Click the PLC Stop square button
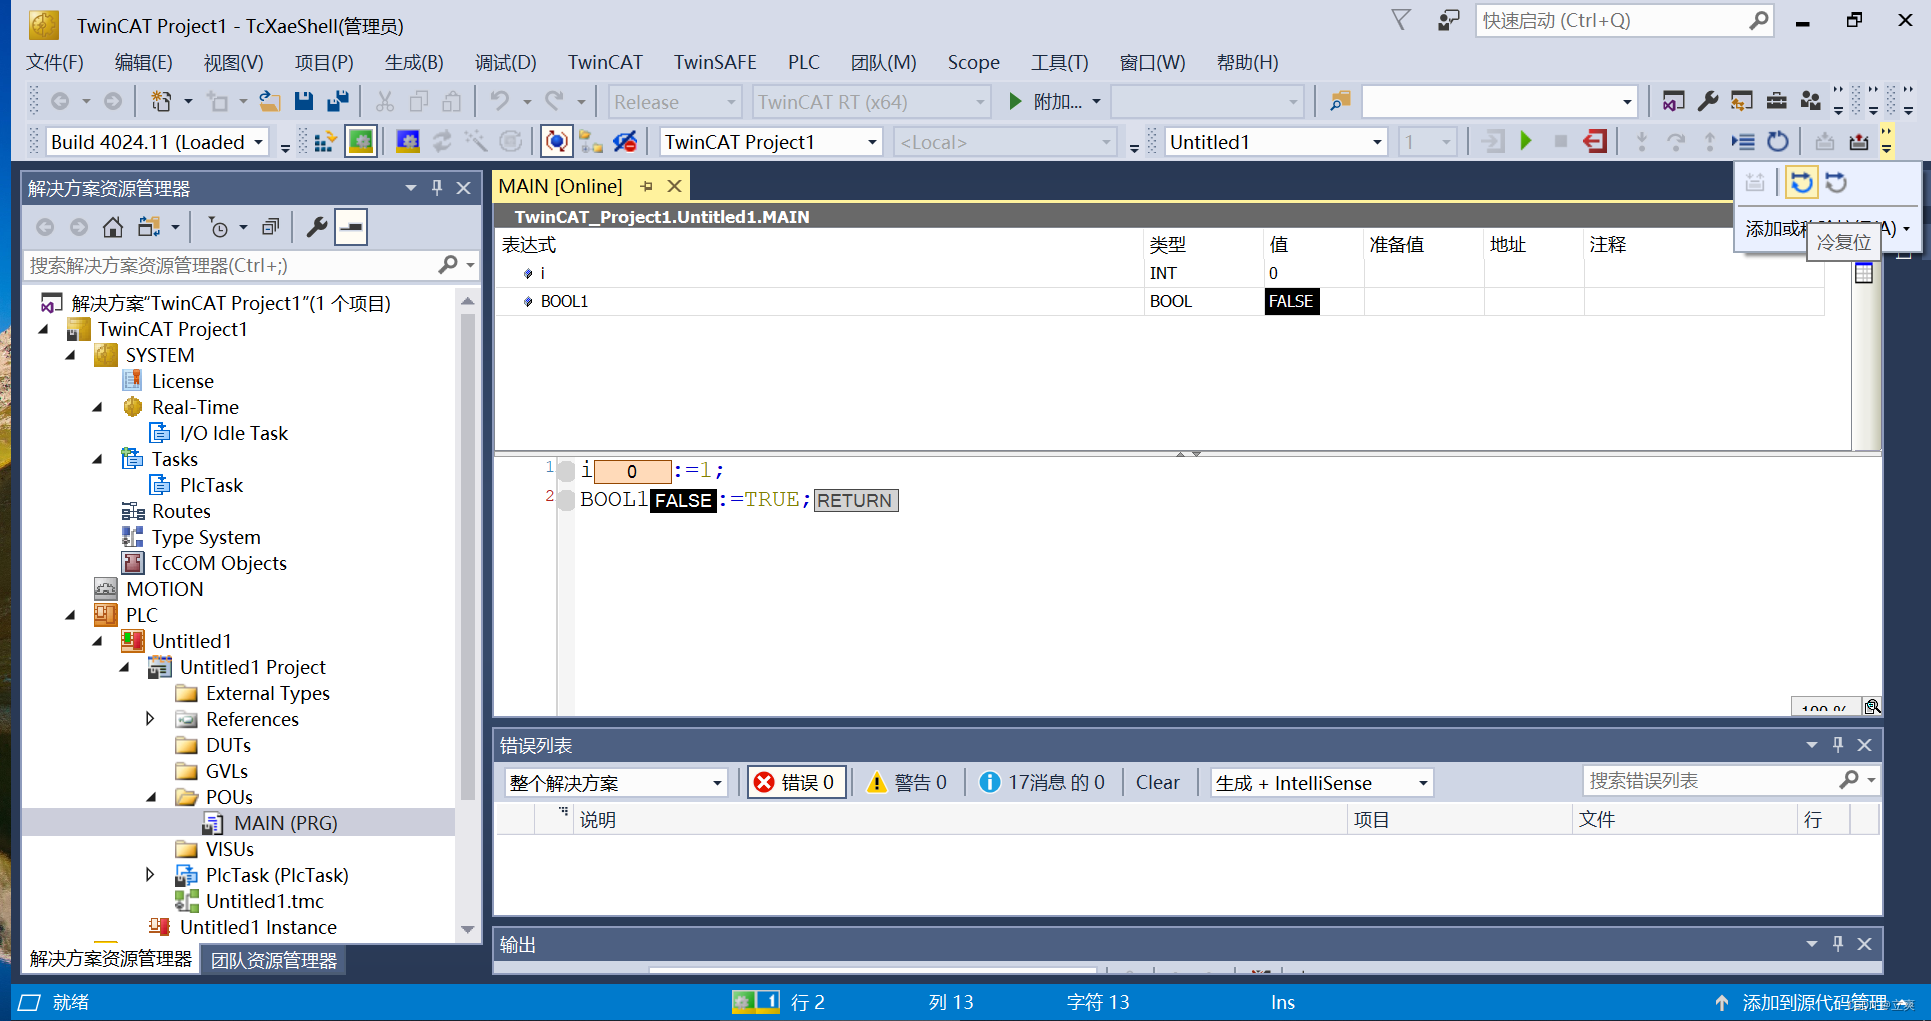 (x=1560, y=142)
